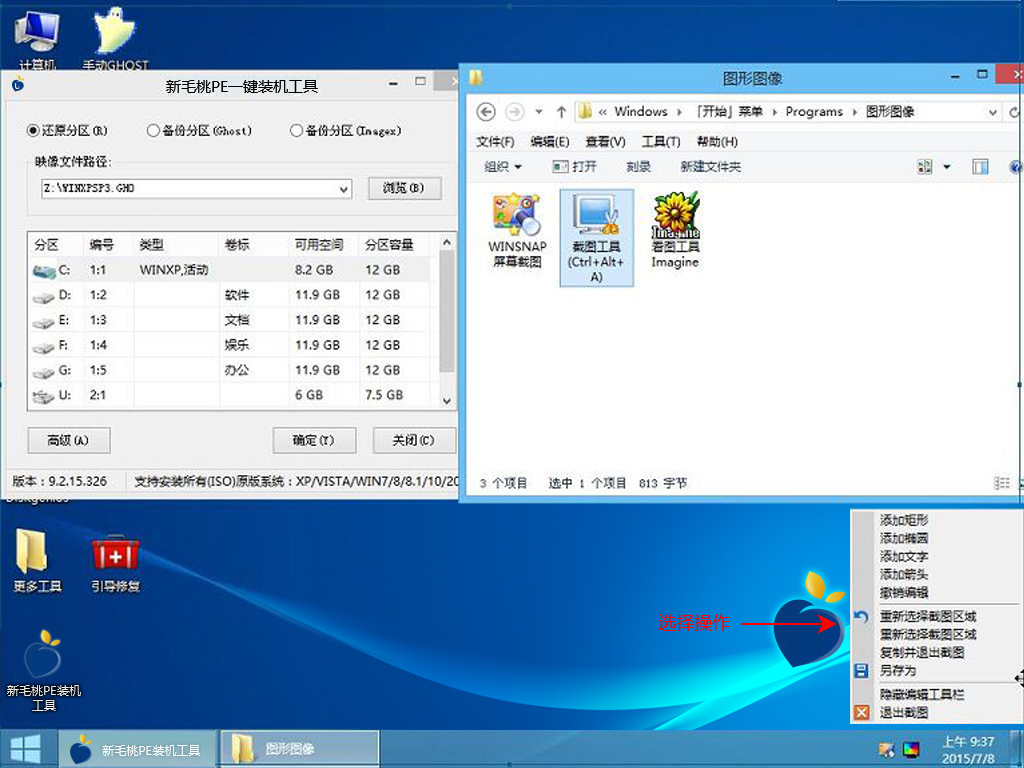Toggle the explorer preview pane icon

(980, 167)
